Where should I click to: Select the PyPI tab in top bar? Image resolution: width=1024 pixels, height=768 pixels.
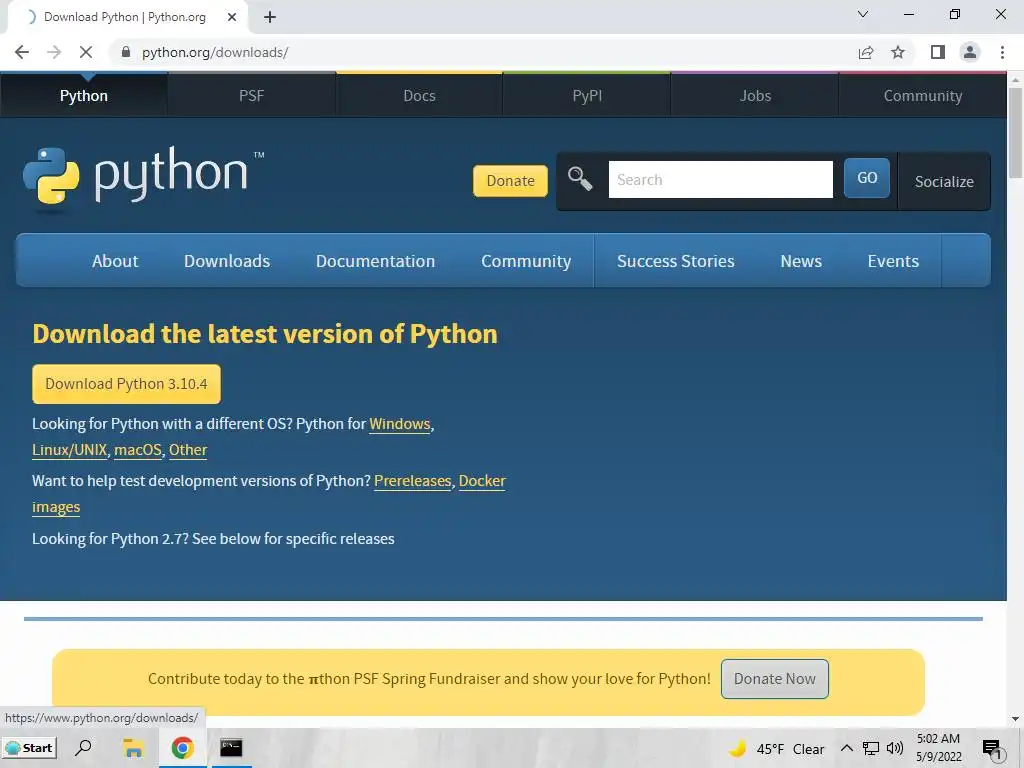point(587,95)
